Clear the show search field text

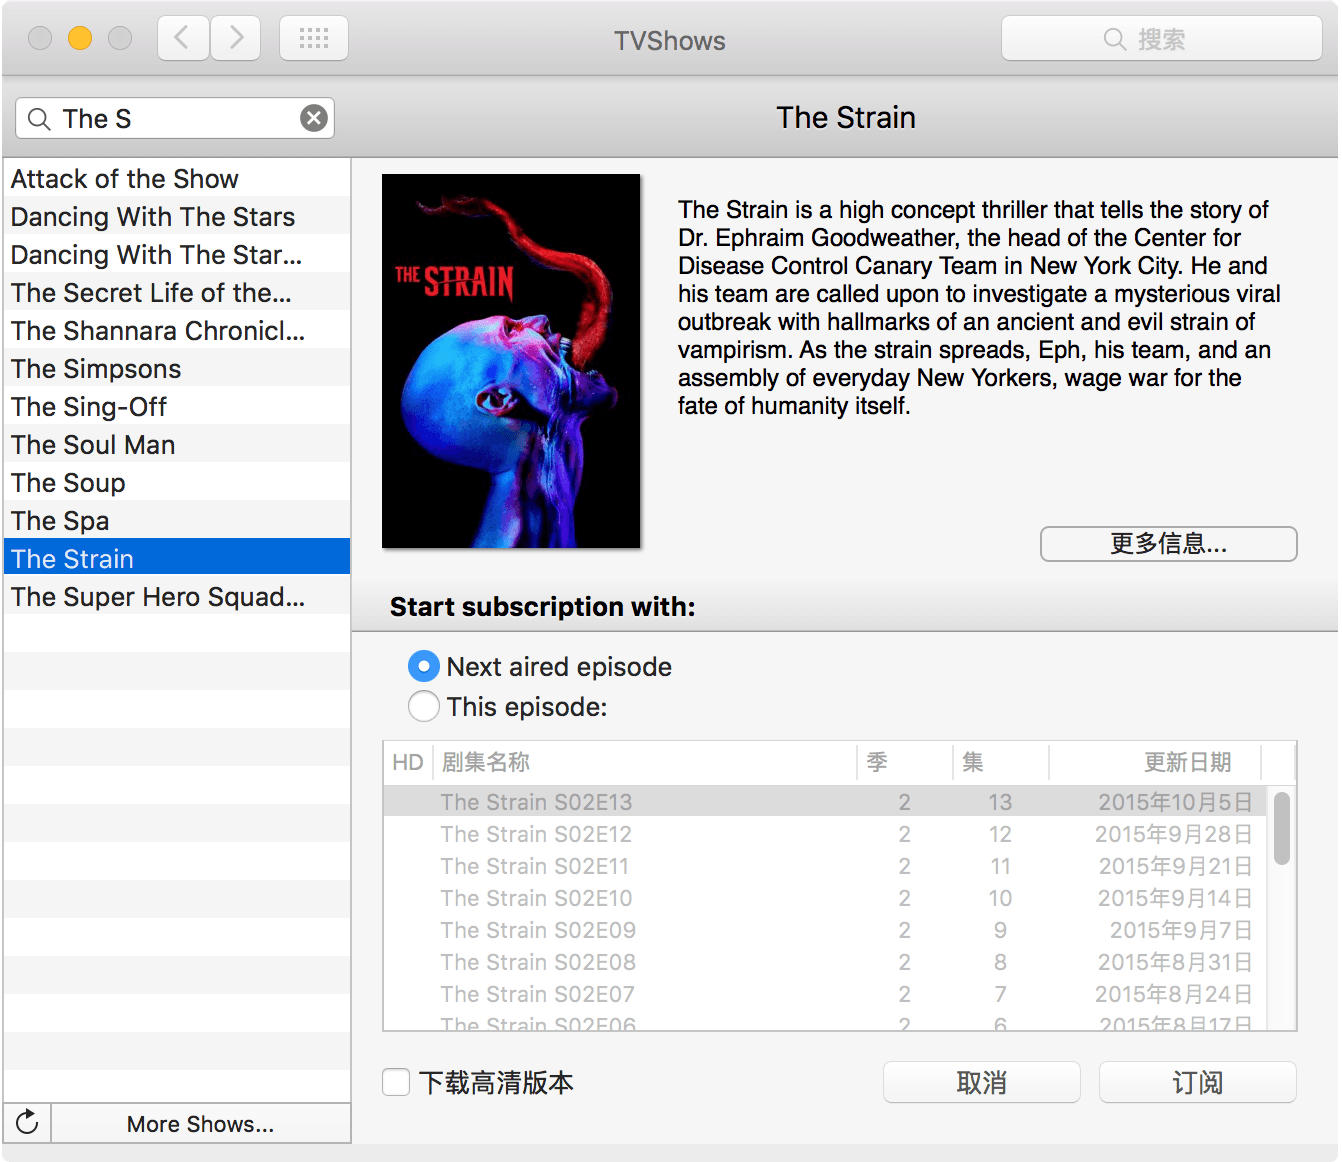(x=314, y=118)
